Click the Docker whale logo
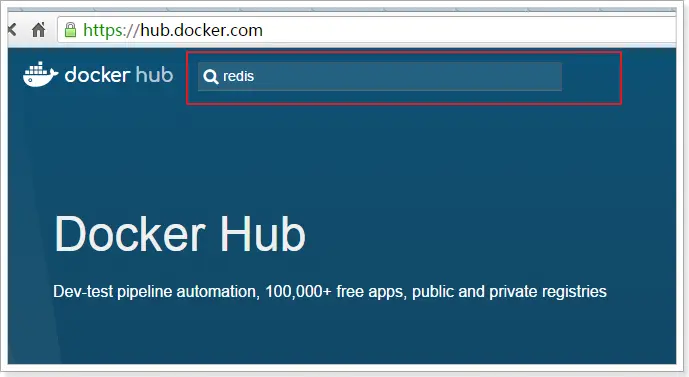The image size is (689, 377). tap(40, 74)
